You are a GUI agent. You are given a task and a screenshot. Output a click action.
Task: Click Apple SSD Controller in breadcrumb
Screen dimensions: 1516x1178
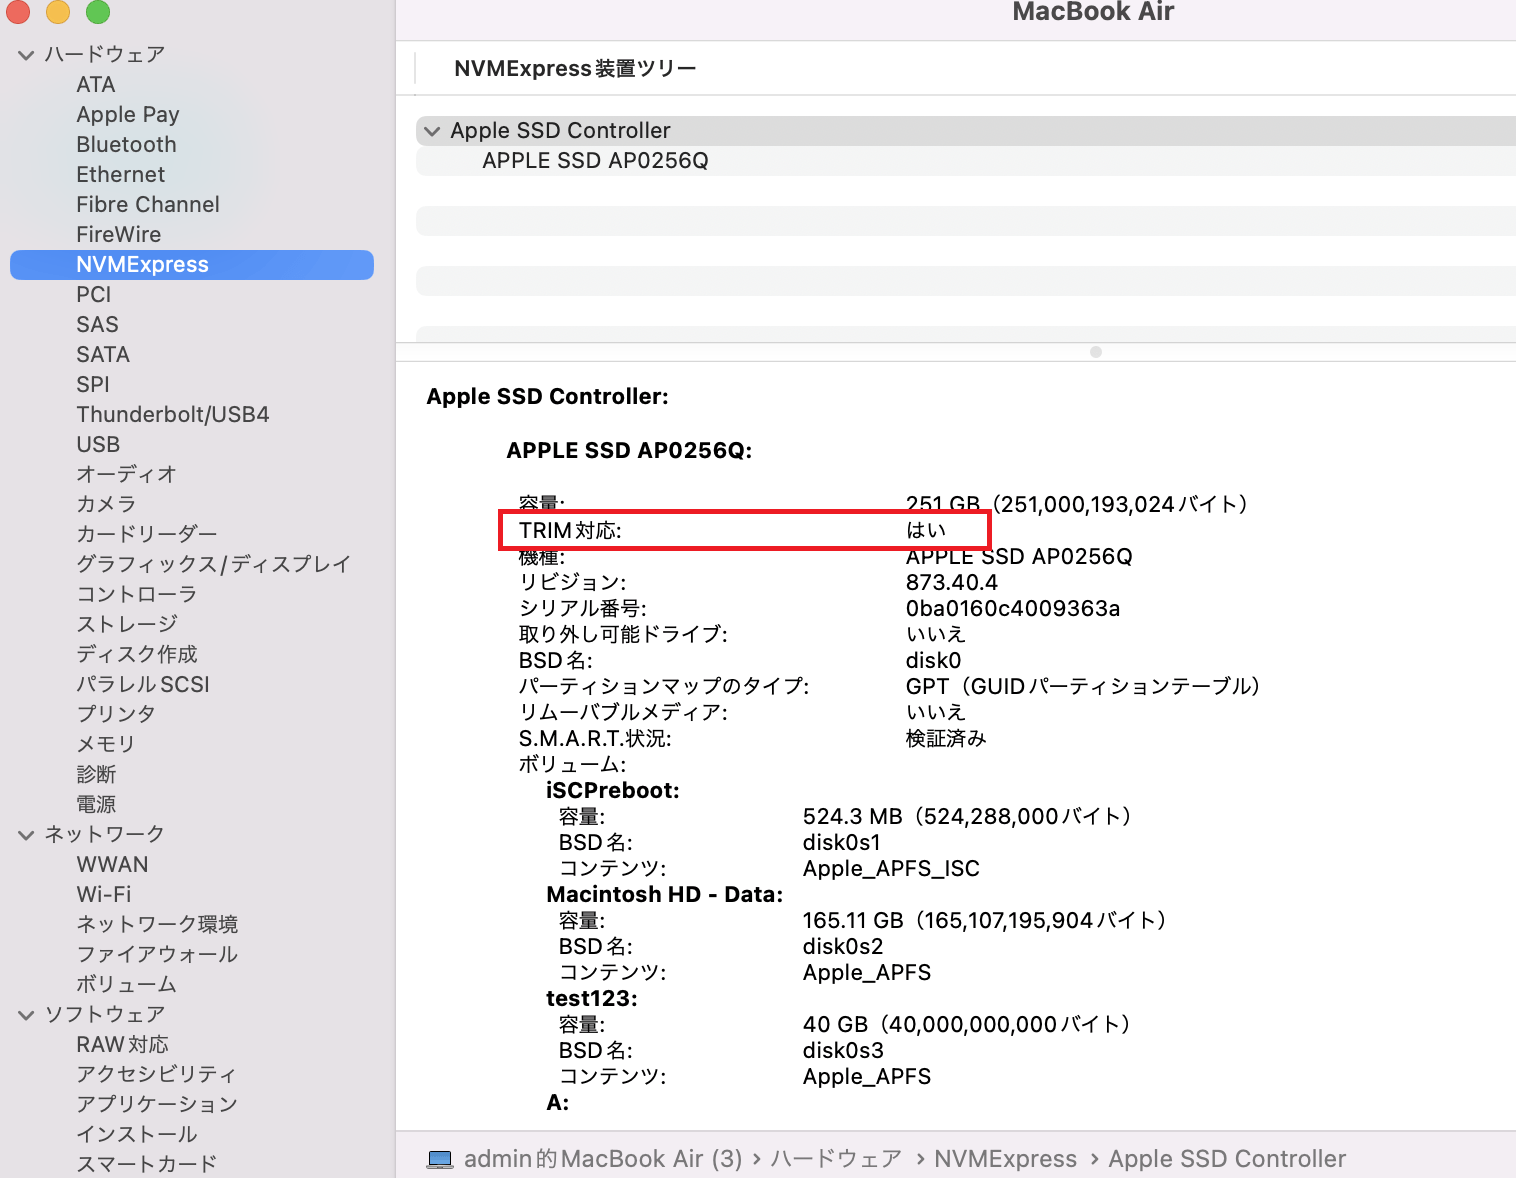point(1227,1159)
